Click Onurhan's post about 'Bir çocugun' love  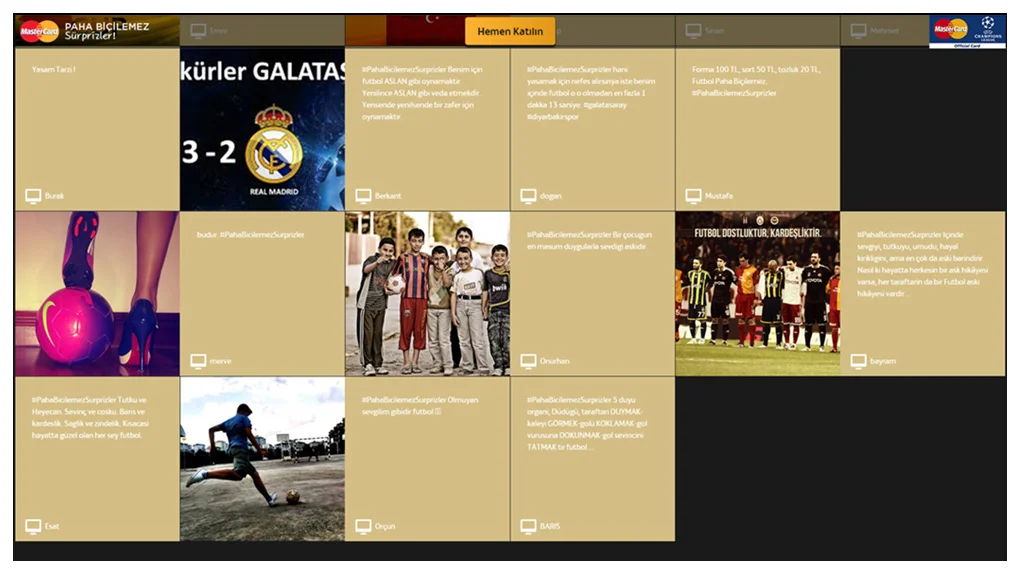pos(589,241)
